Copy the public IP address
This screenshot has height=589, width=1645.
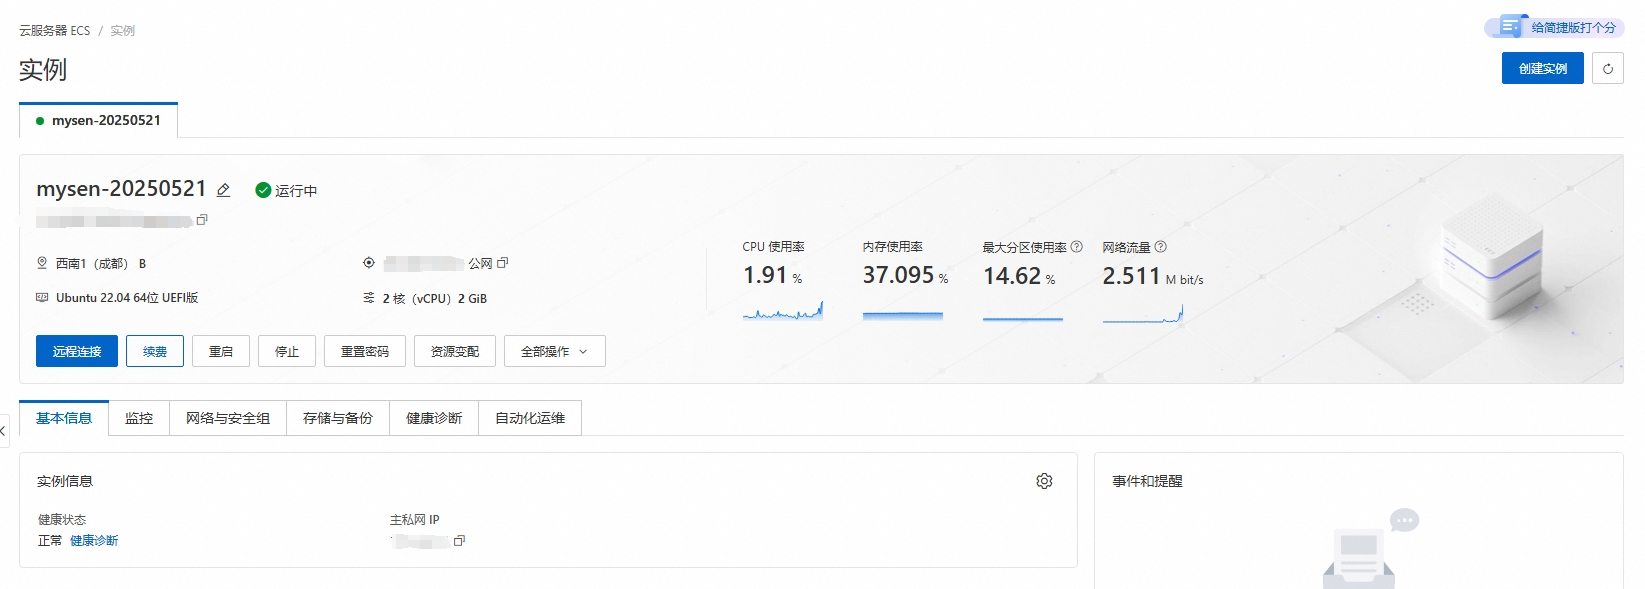[x=503, y=263]
